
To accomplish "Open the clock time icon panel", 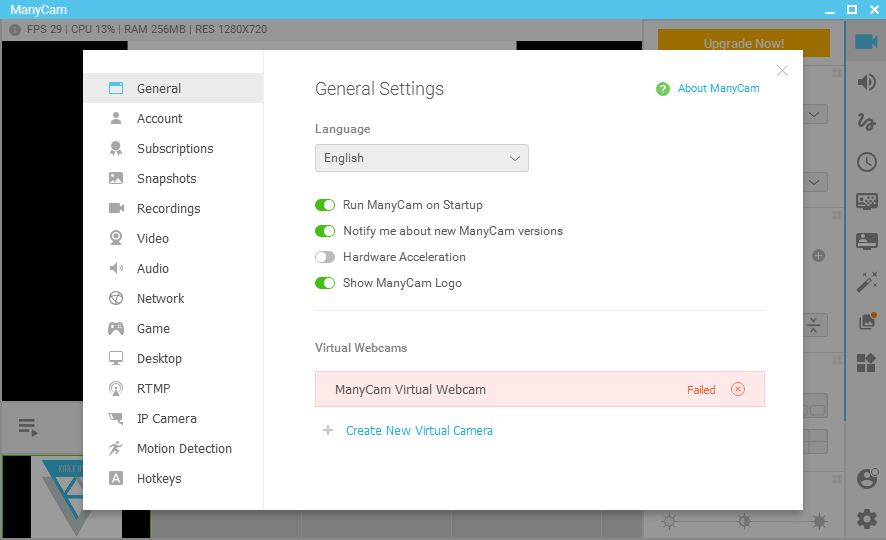I will click(866, 161).
